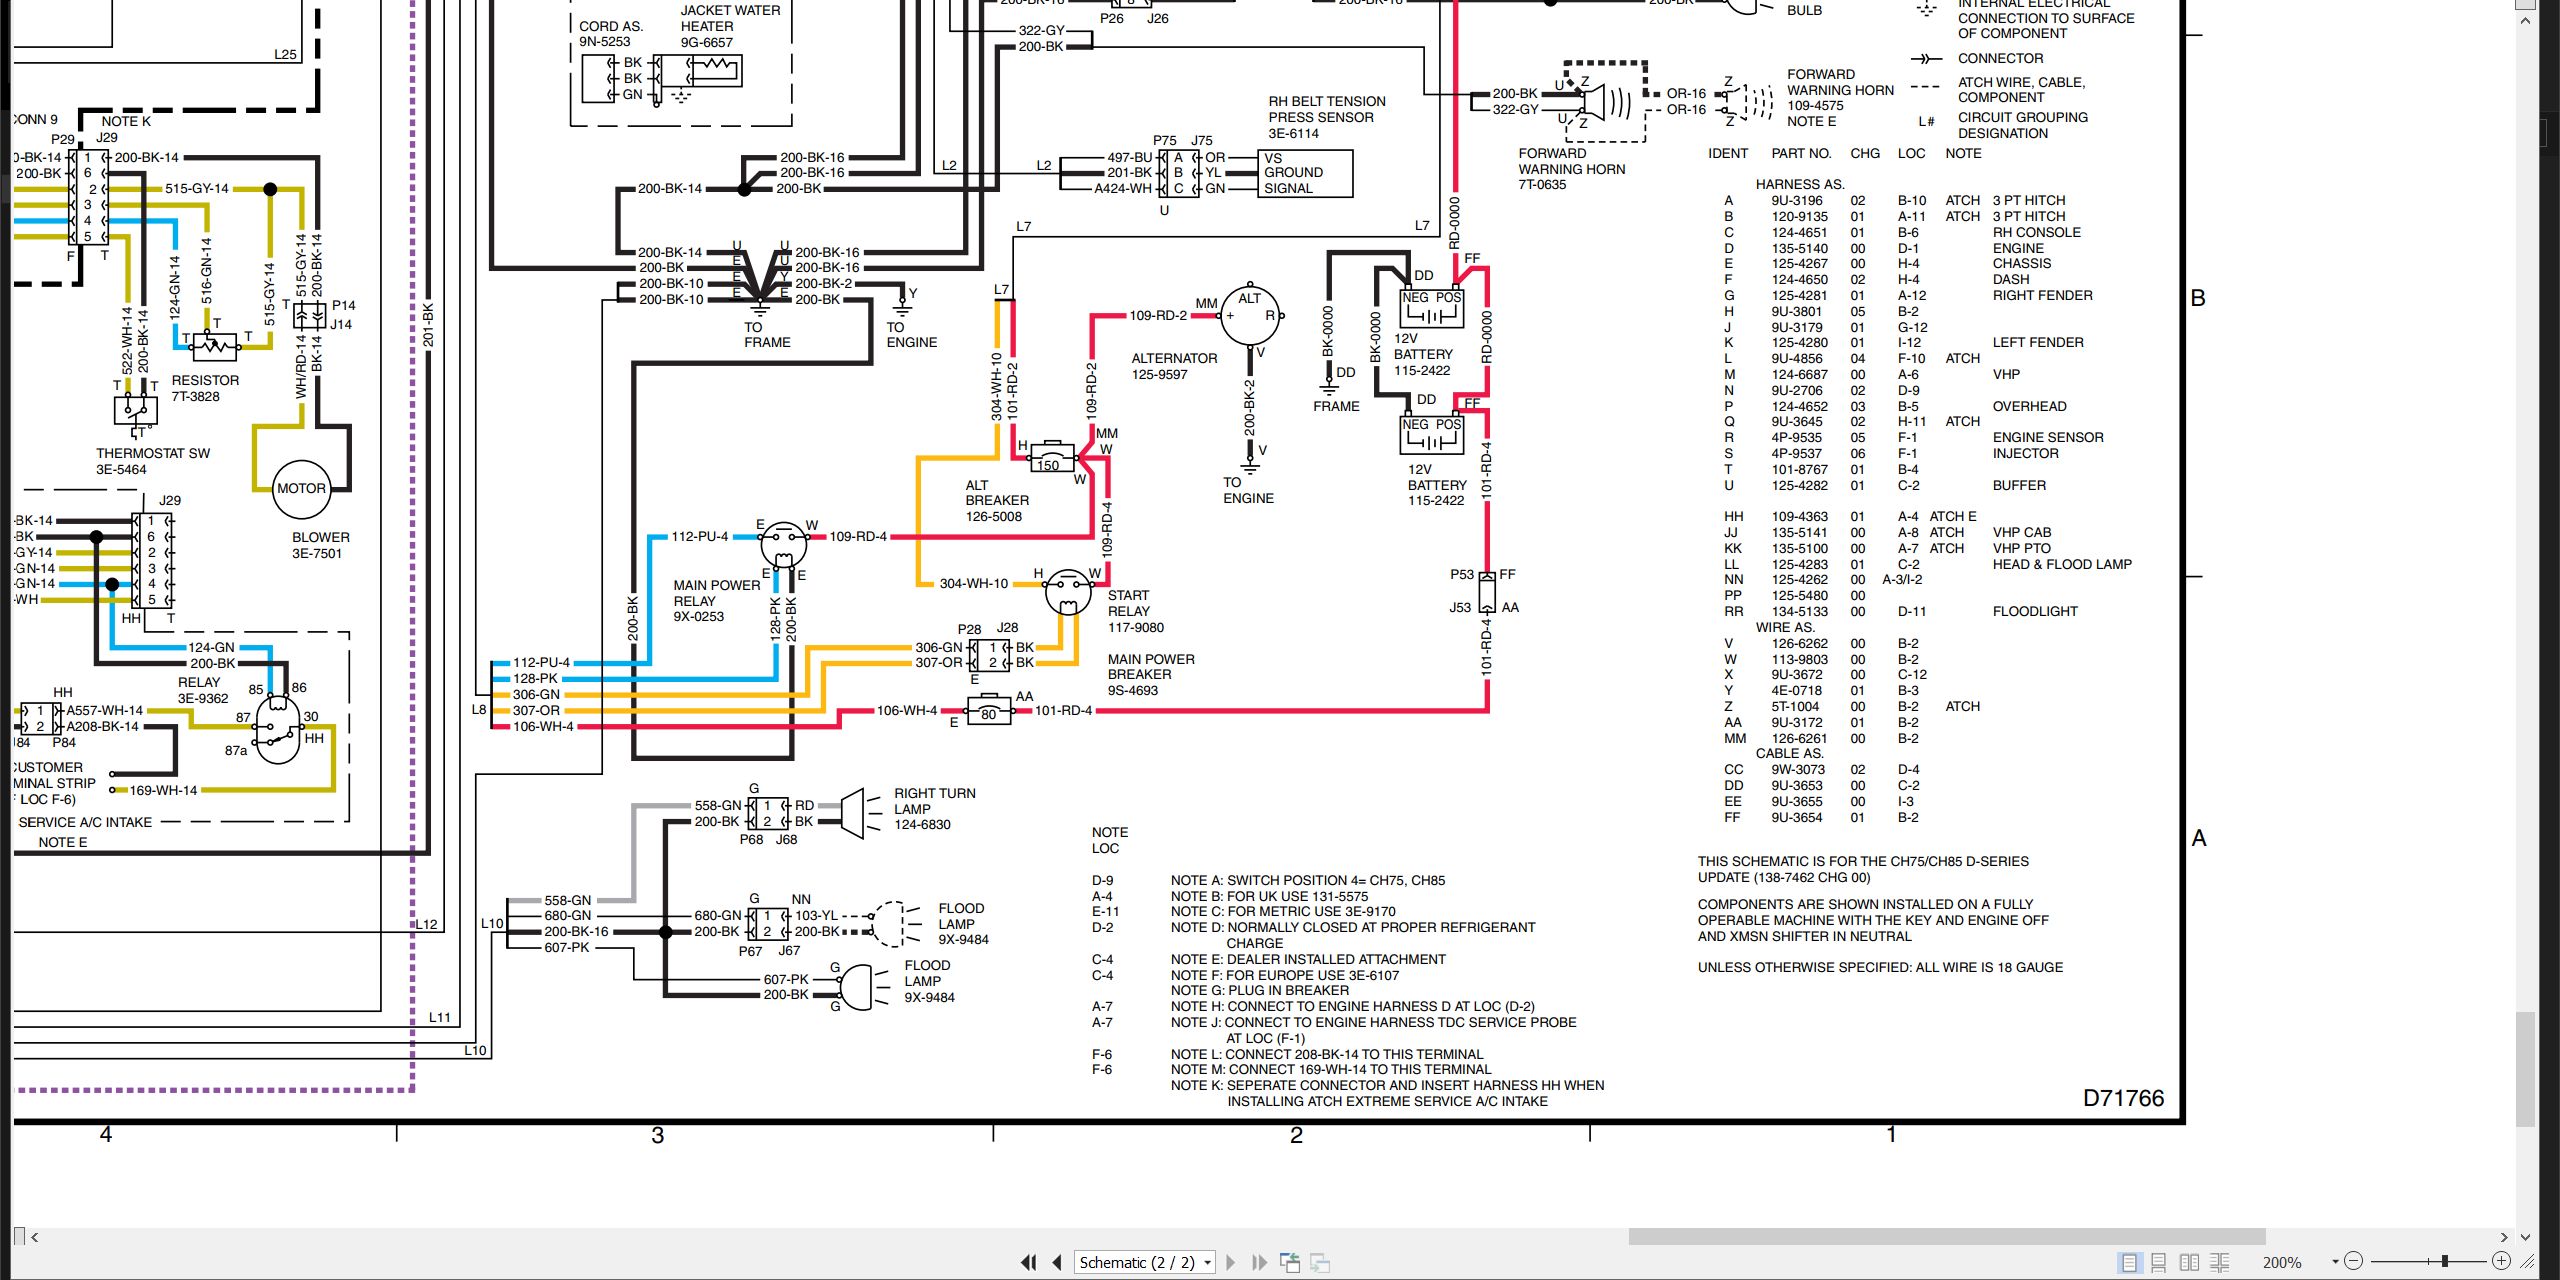Click the ENGINE SENSOR table entry

2048,437
